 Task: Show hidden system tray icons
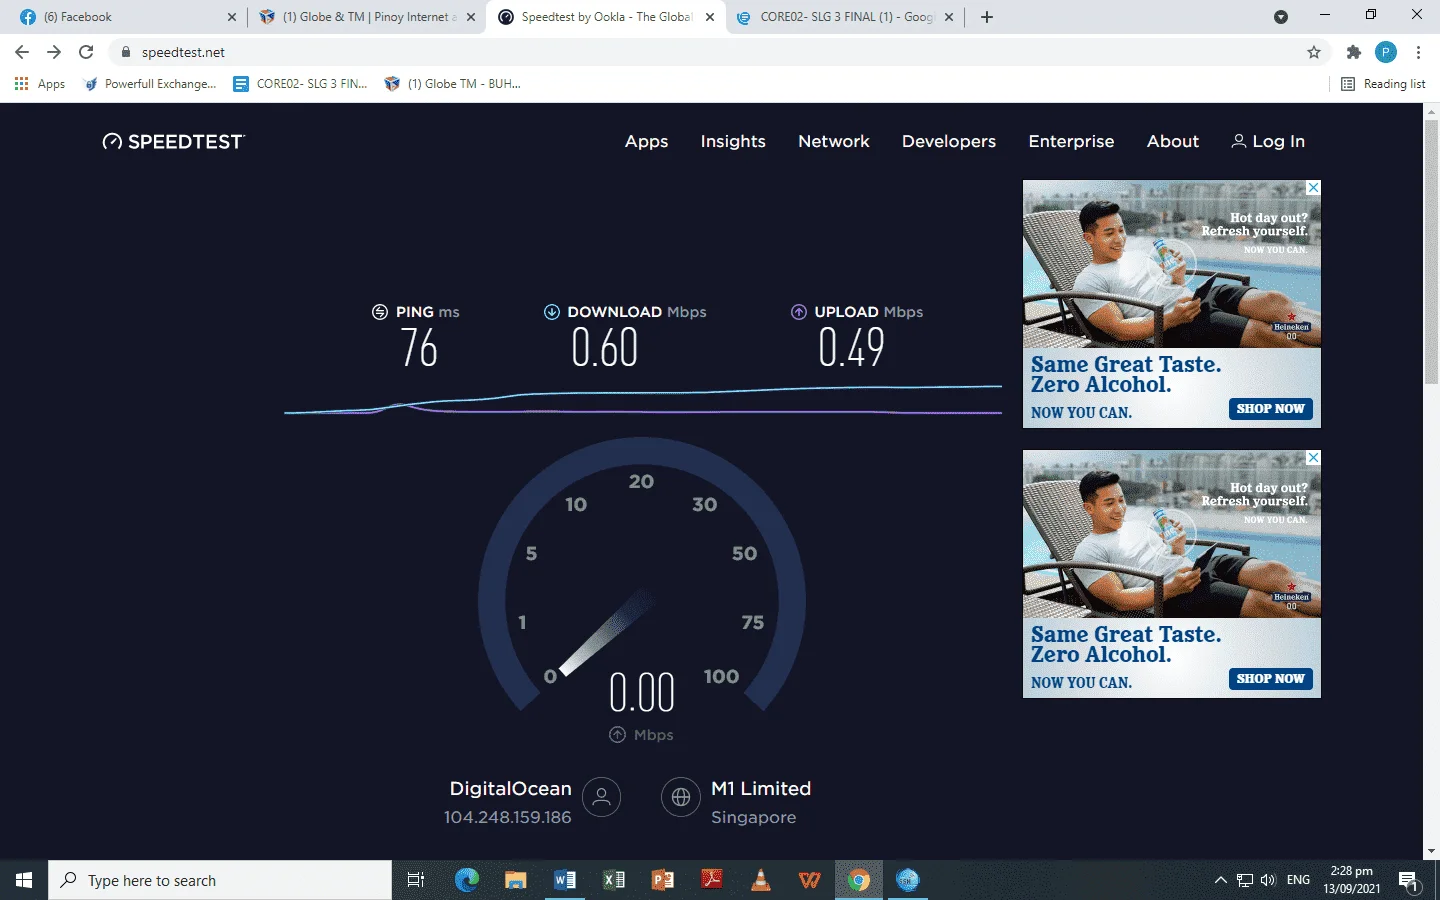[x=1220, y=880]
